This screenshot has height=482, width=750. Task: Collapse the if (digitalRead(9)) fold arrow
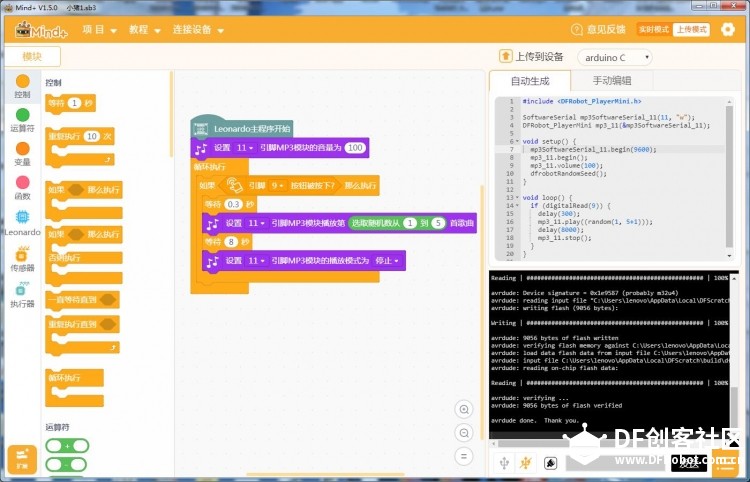(517, 206)
